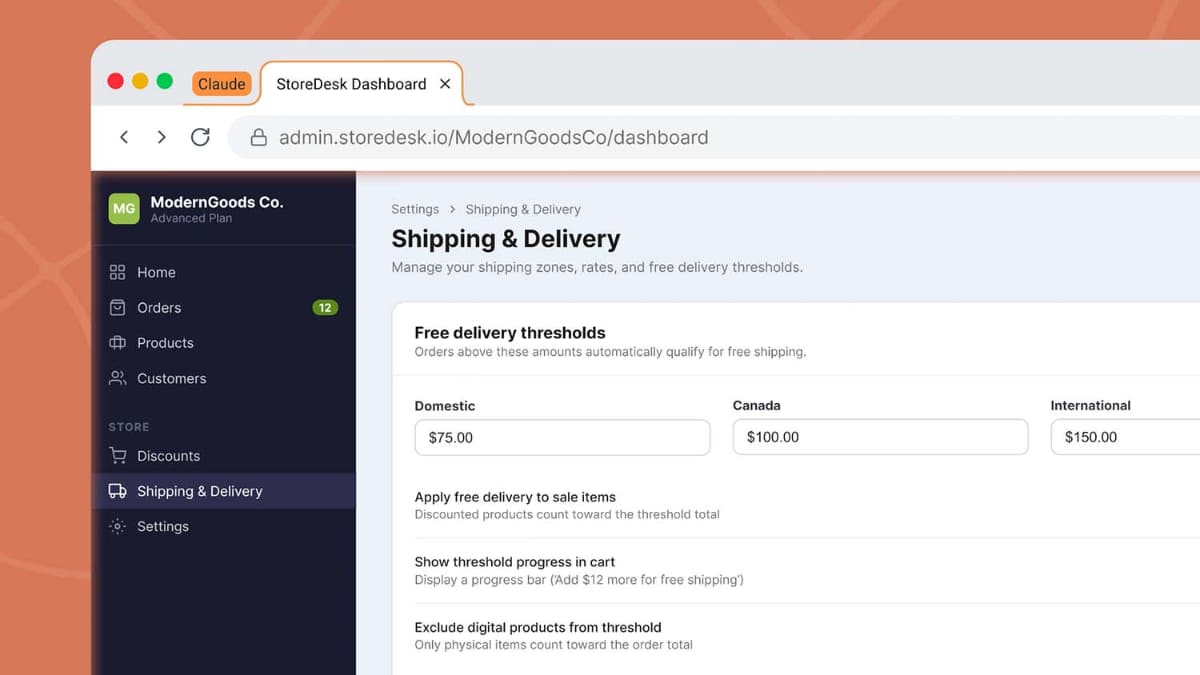Click 'Show threshold progress in cart' label
The height and width of the screenshot is (675, 1200).
(515, 562)
